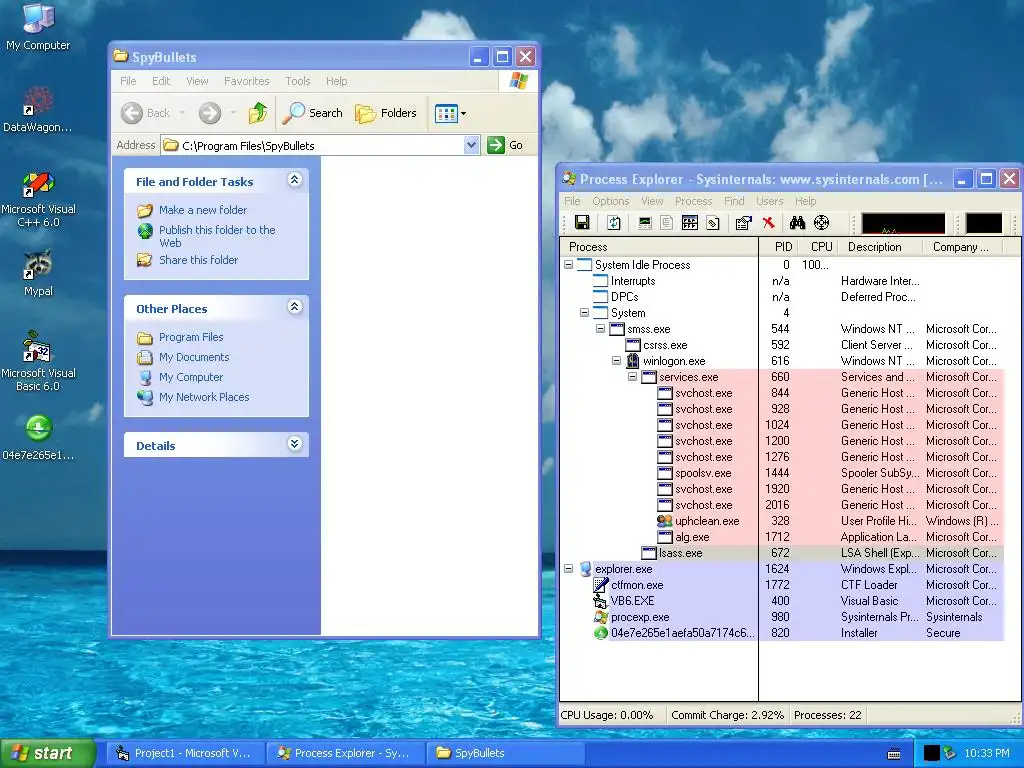Open the Favorites menu in SpyBullets
The width and height of the screenshot is (1024, 768).
pyautogui.click(x=246, y=81)
